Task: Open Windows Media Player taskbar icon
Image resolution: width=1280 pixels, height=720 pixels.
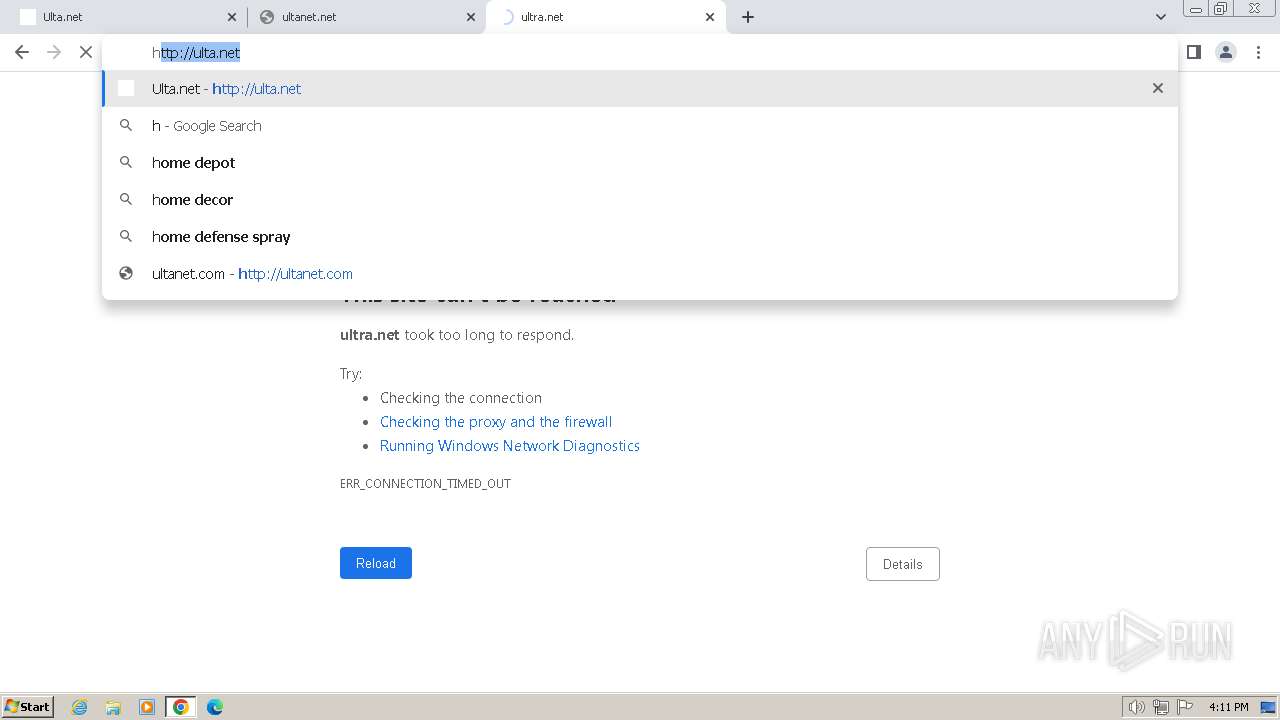Action: tap(147, 707)
